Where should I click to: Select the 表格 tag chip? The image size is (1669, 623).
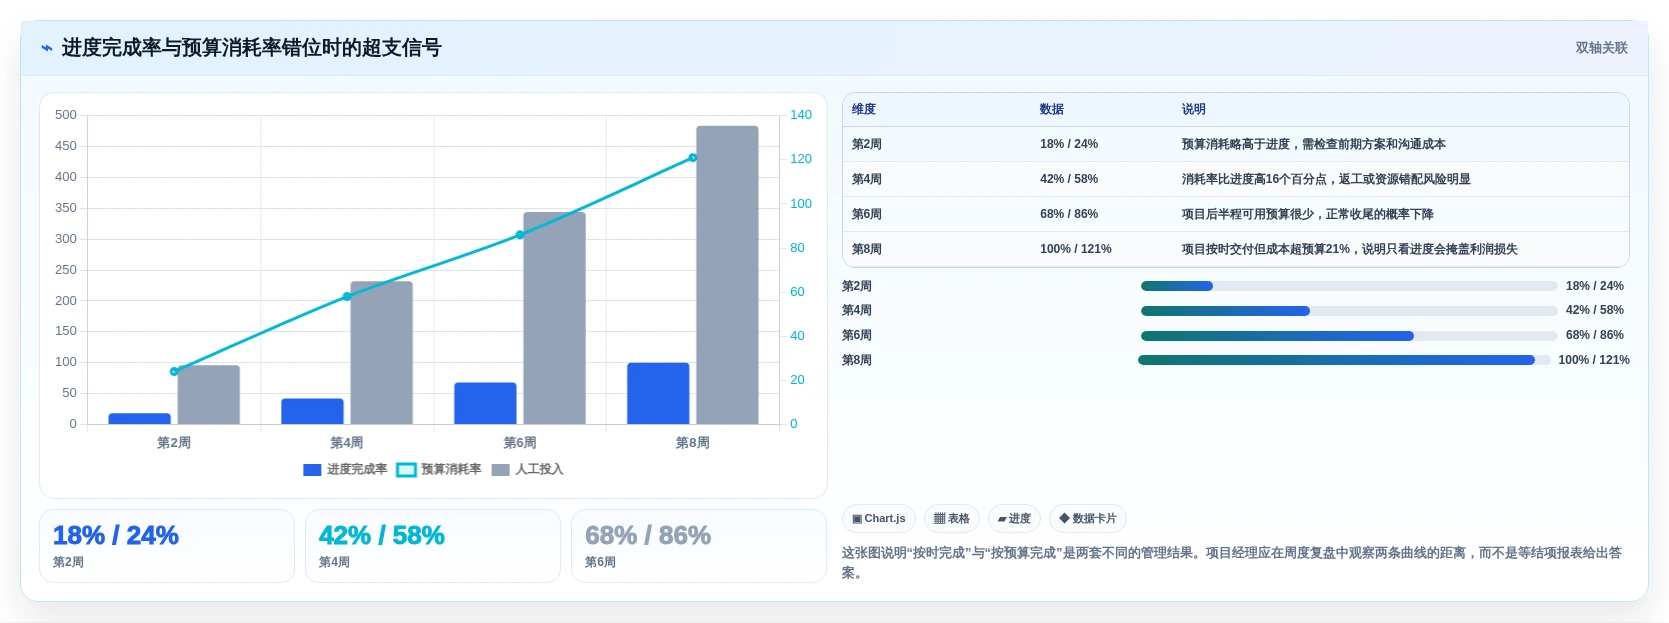(x=952, y=518)
